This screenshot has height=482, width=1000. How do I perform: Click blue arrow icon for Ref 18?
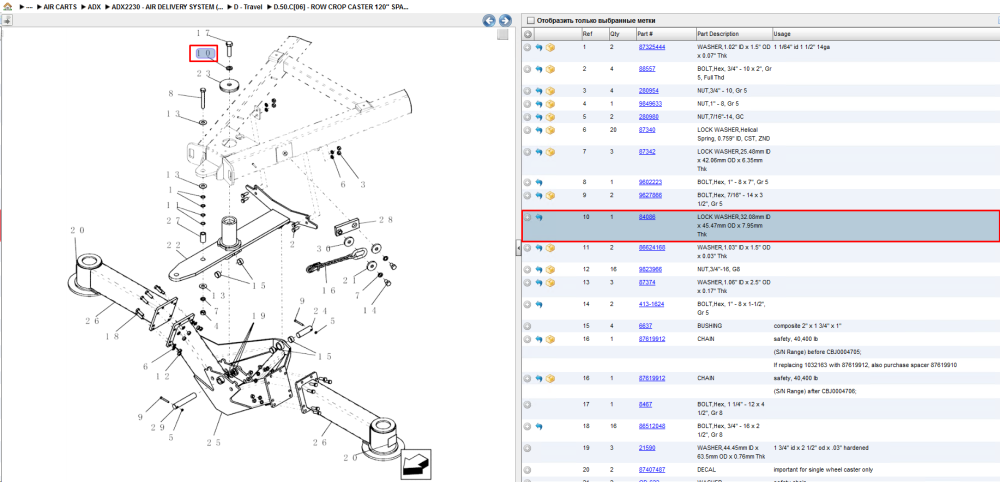pos(538,426)
